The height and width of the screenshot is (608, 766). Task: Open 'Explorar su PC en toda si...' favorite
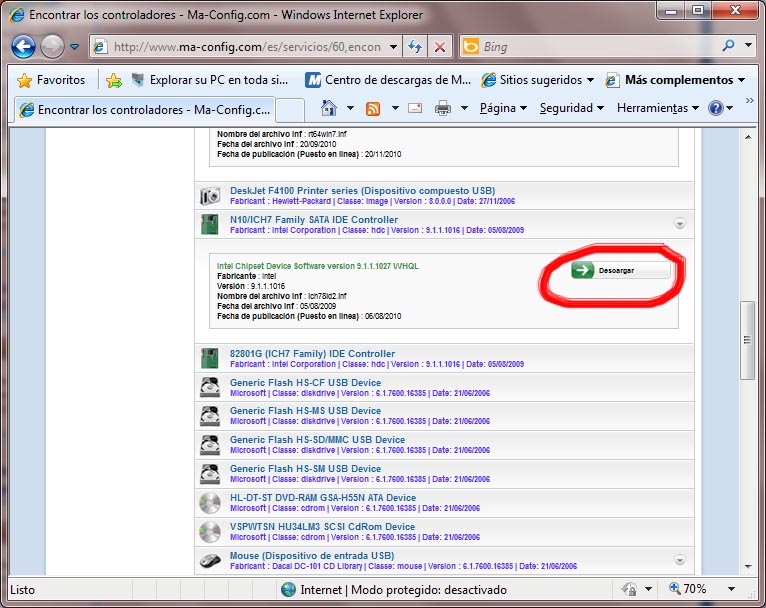pos(210,80)
